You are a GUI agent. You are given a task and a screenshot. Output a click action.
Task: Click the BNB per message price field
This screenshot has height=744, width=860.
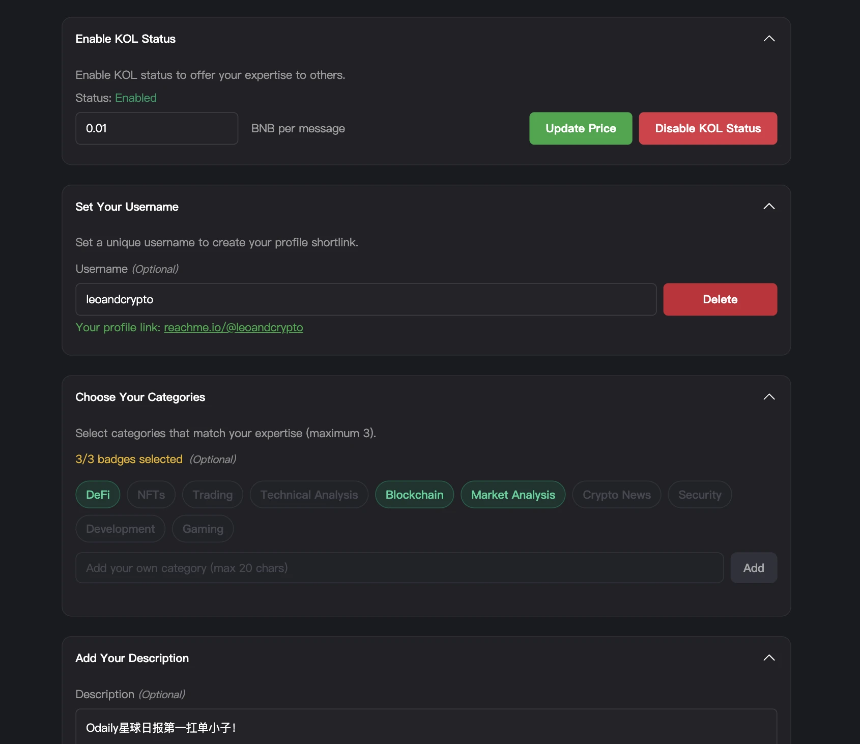(156, 128)
